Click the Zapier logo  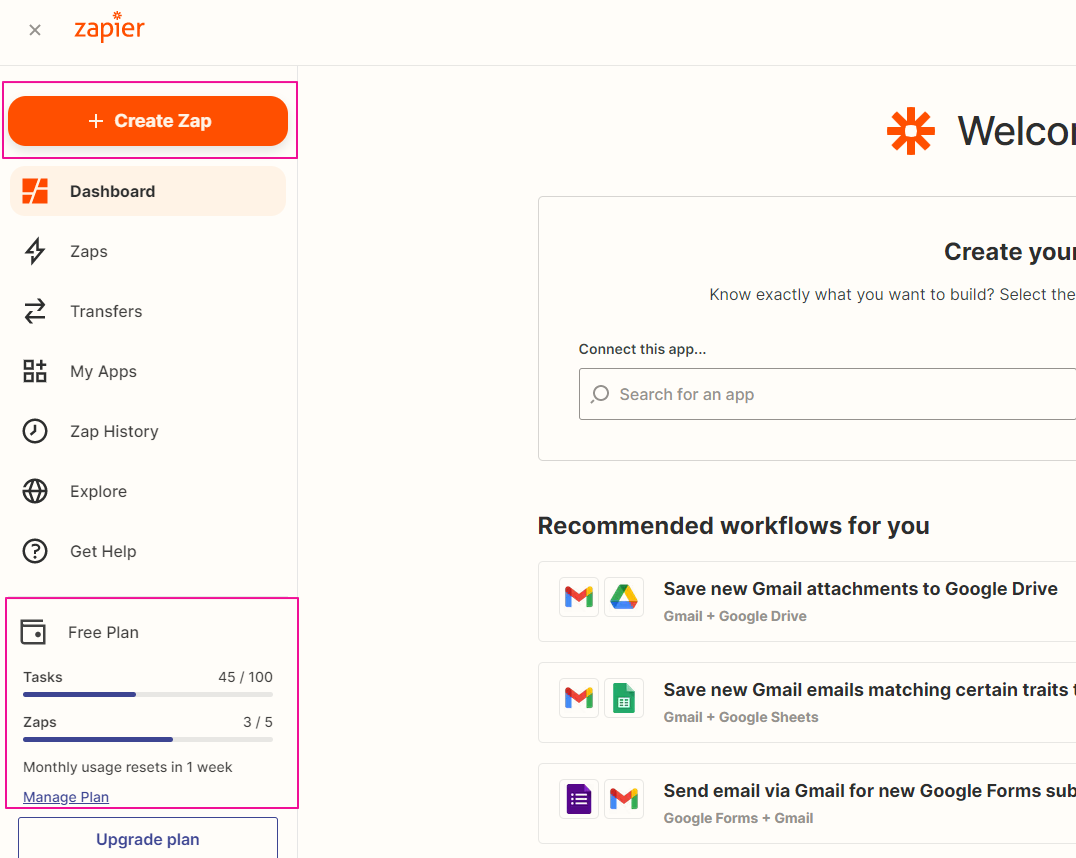109,28
